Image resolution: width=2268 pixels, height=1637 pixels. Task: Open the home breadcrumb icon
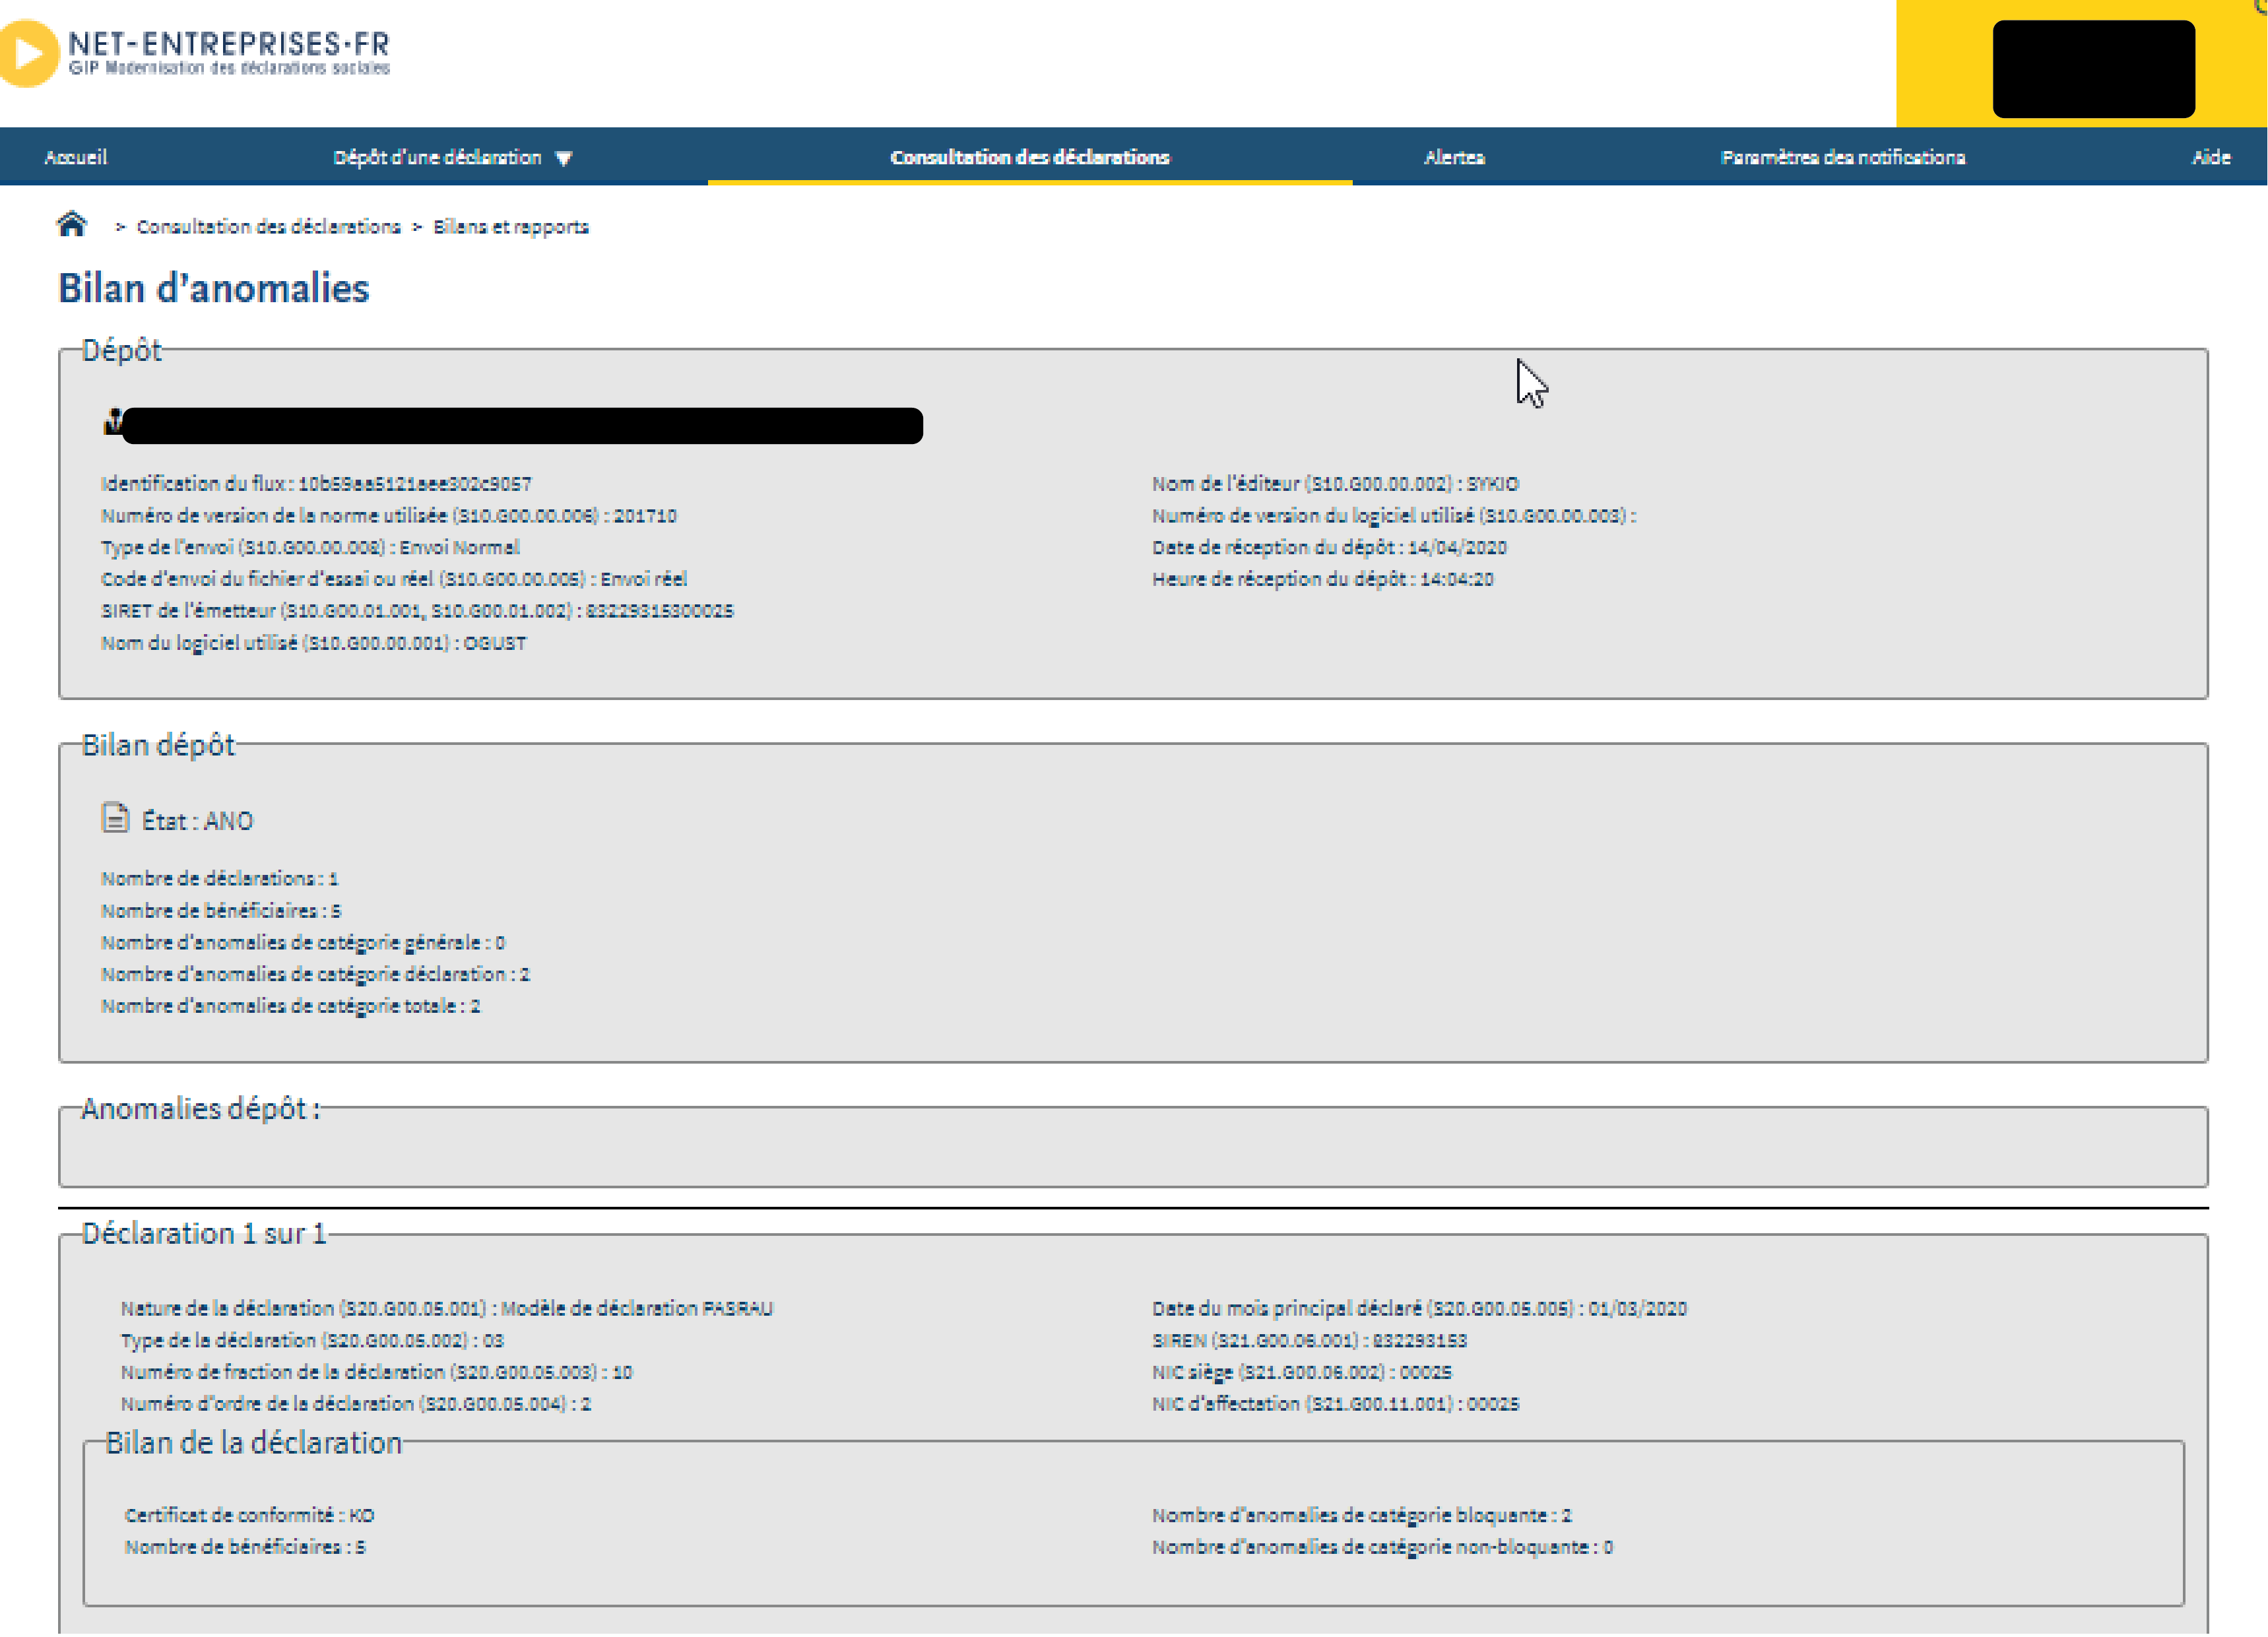[x=71, y=224]
